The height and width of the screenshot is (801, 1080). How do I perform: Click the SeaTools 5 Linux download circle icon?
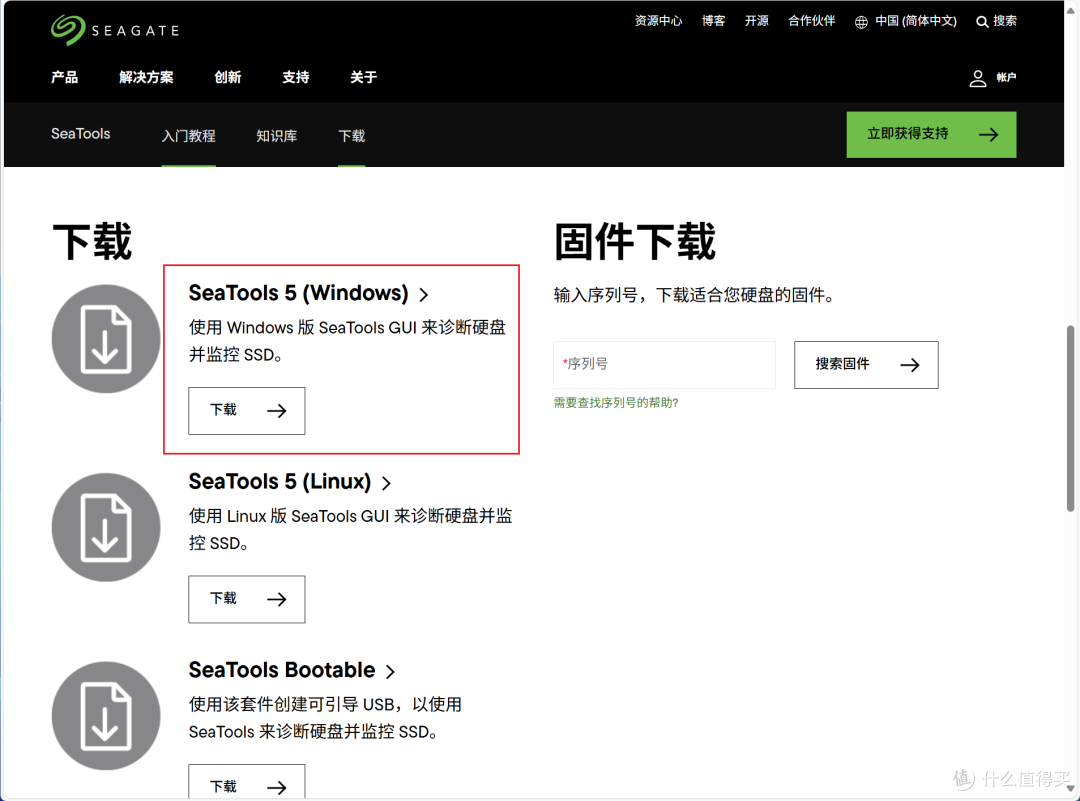click(106, 528)
